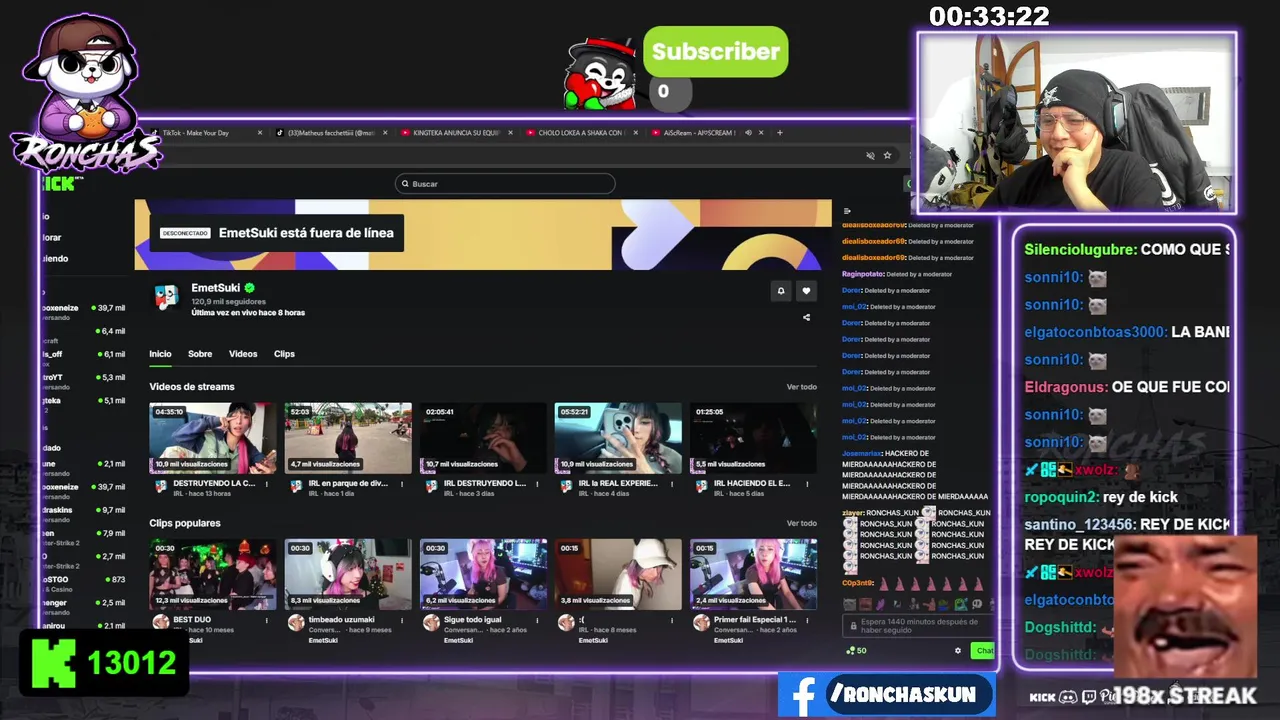Open options menu for Sigue todo igual clip
1280x720 pixels.
(x=537, y=620)
